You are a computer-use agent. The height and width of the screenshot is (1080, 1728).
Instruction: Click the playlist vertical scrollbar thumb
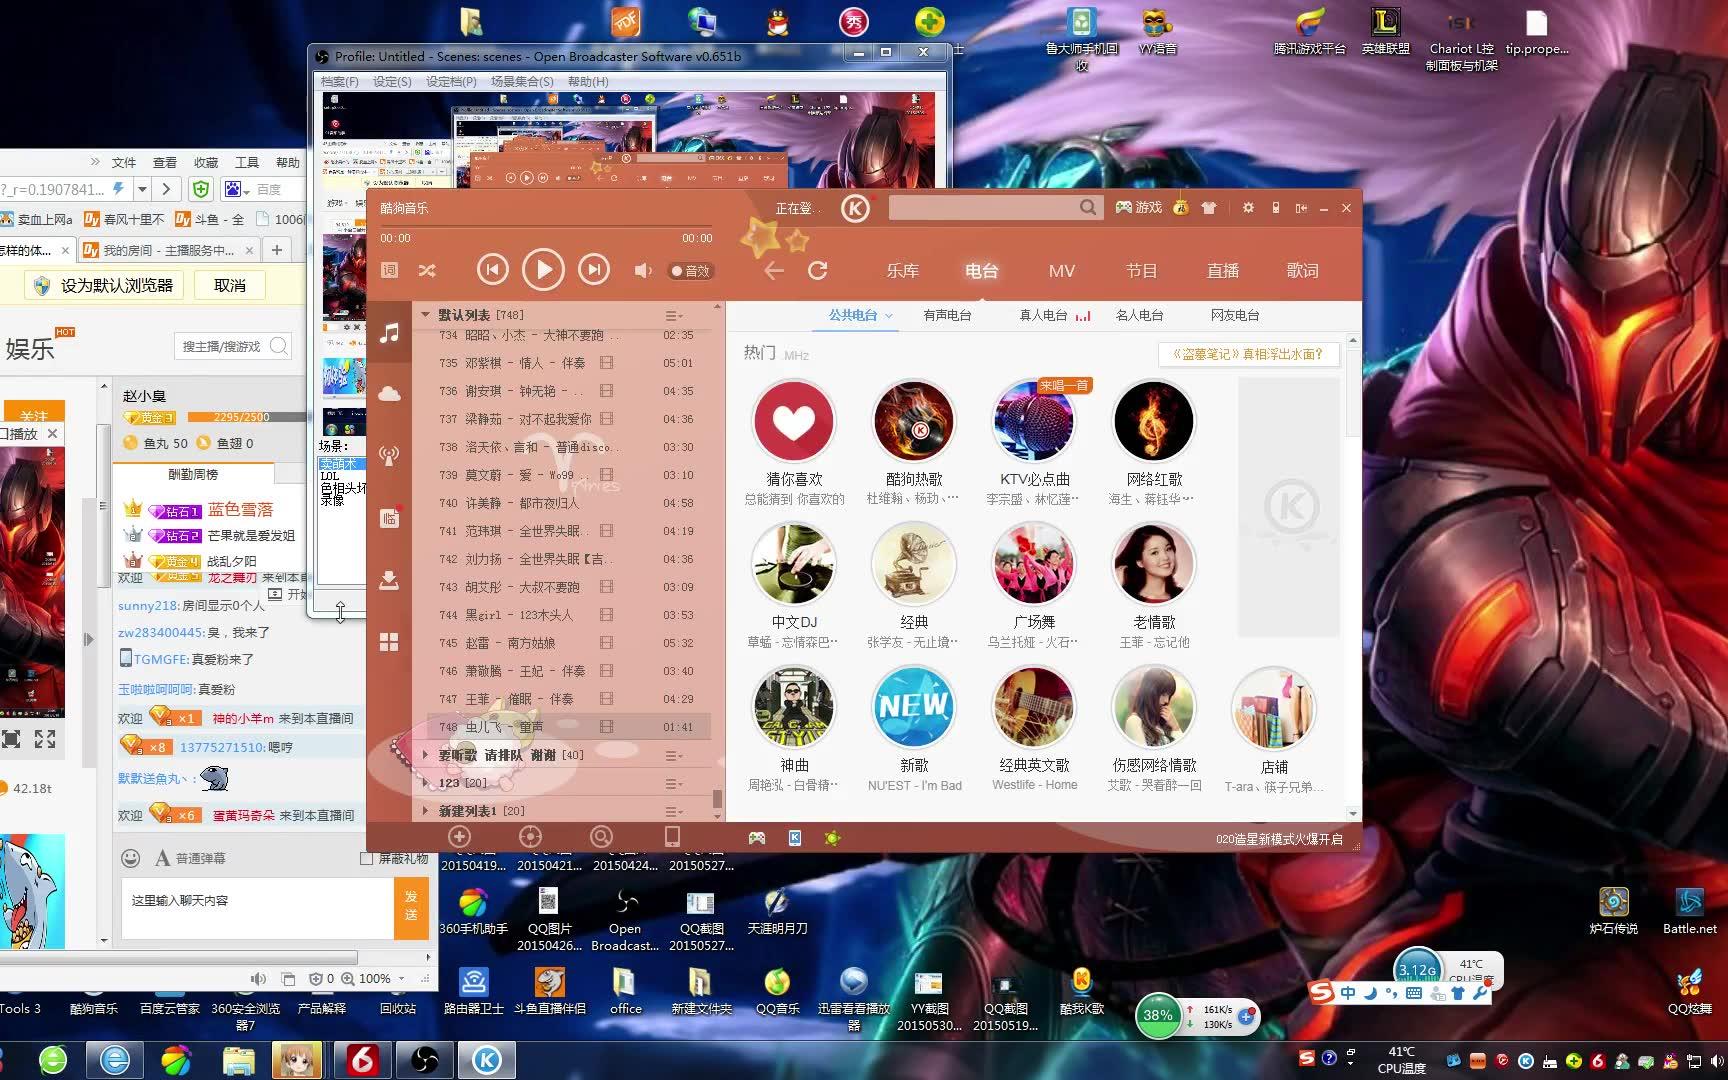pos(716,799)
